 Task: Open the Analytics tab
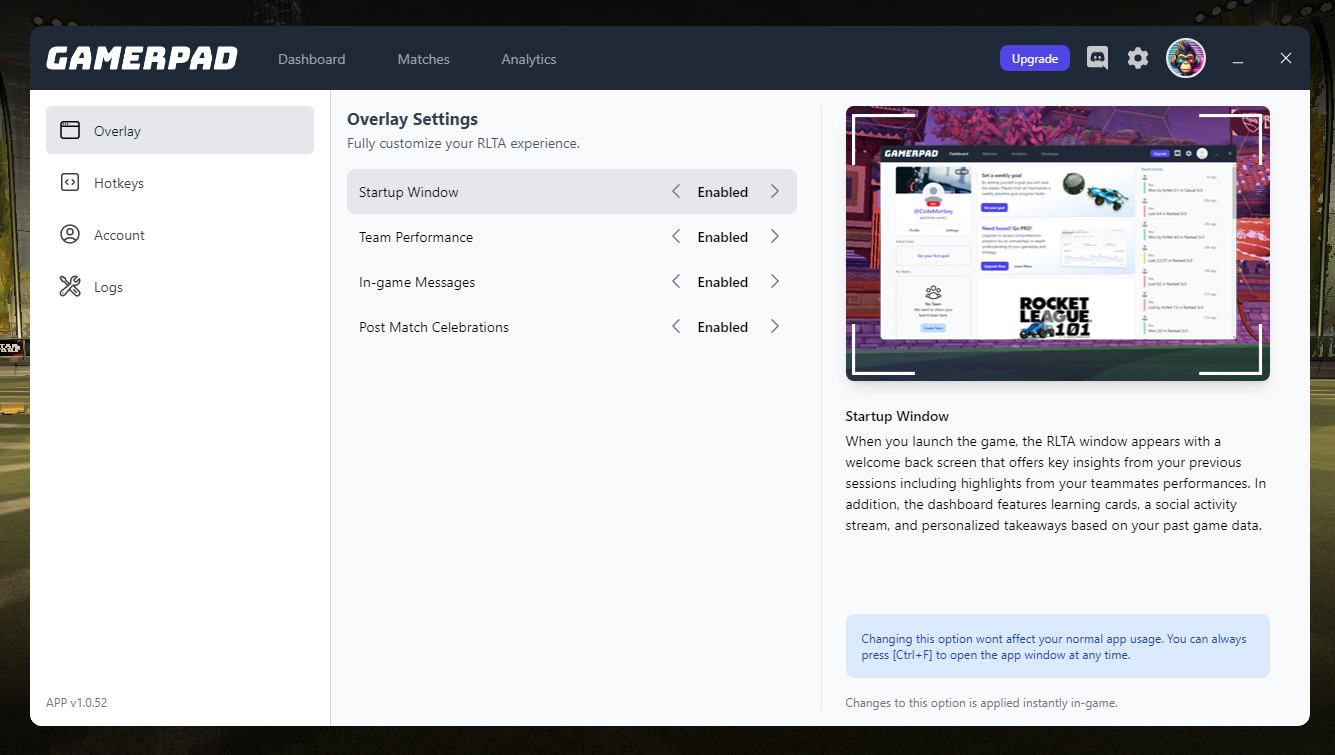pos(529,59)
